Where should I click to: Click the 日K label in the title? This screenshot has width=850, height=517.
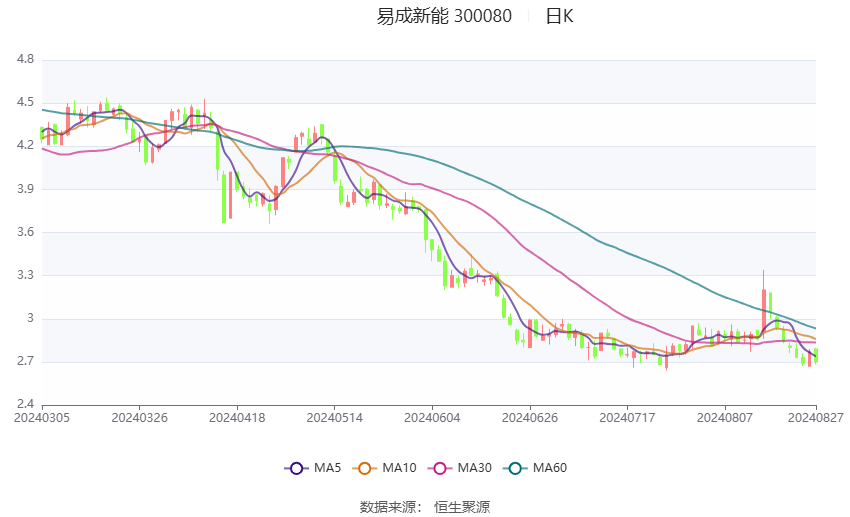coord(559,16)
